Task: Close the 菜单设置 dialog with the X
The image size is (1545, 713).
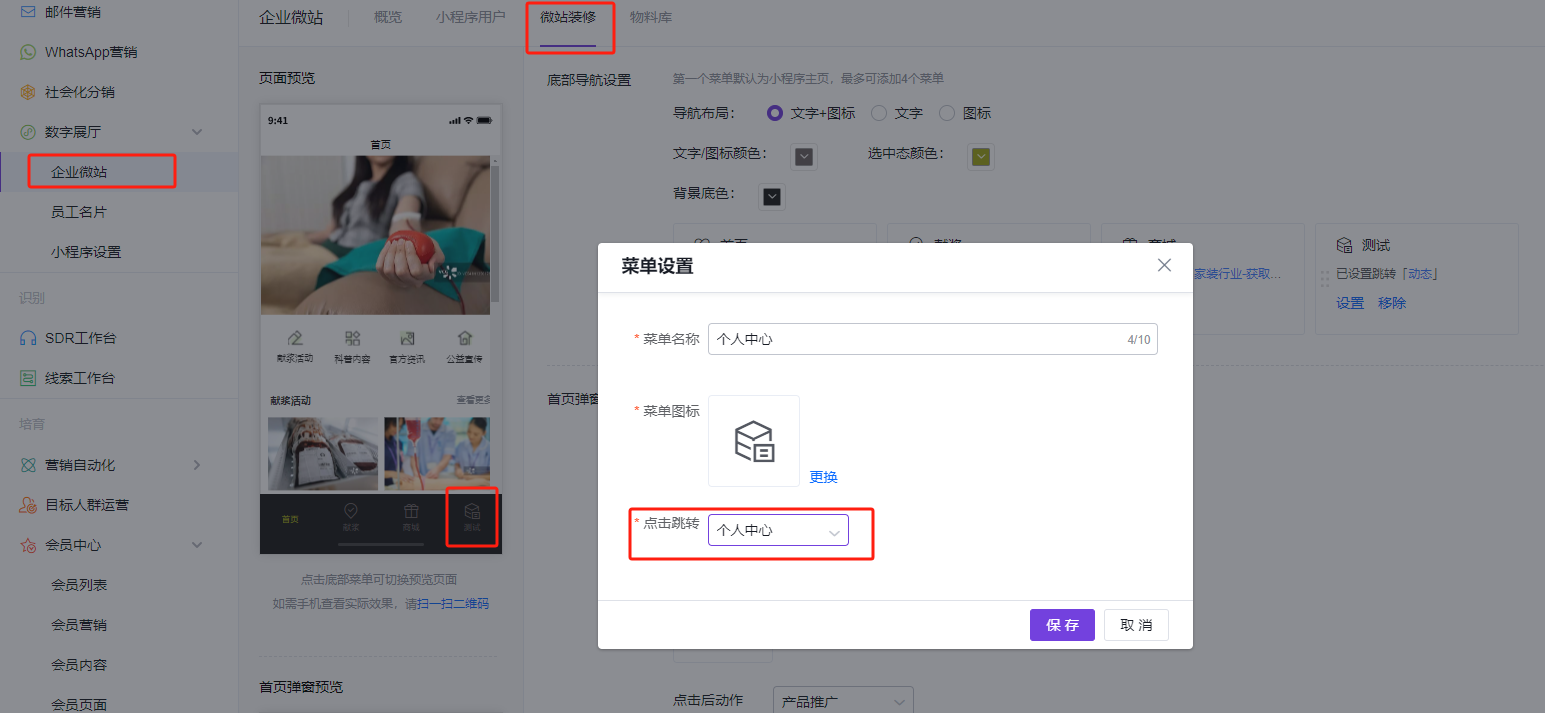Action: tap(1164, 265)
